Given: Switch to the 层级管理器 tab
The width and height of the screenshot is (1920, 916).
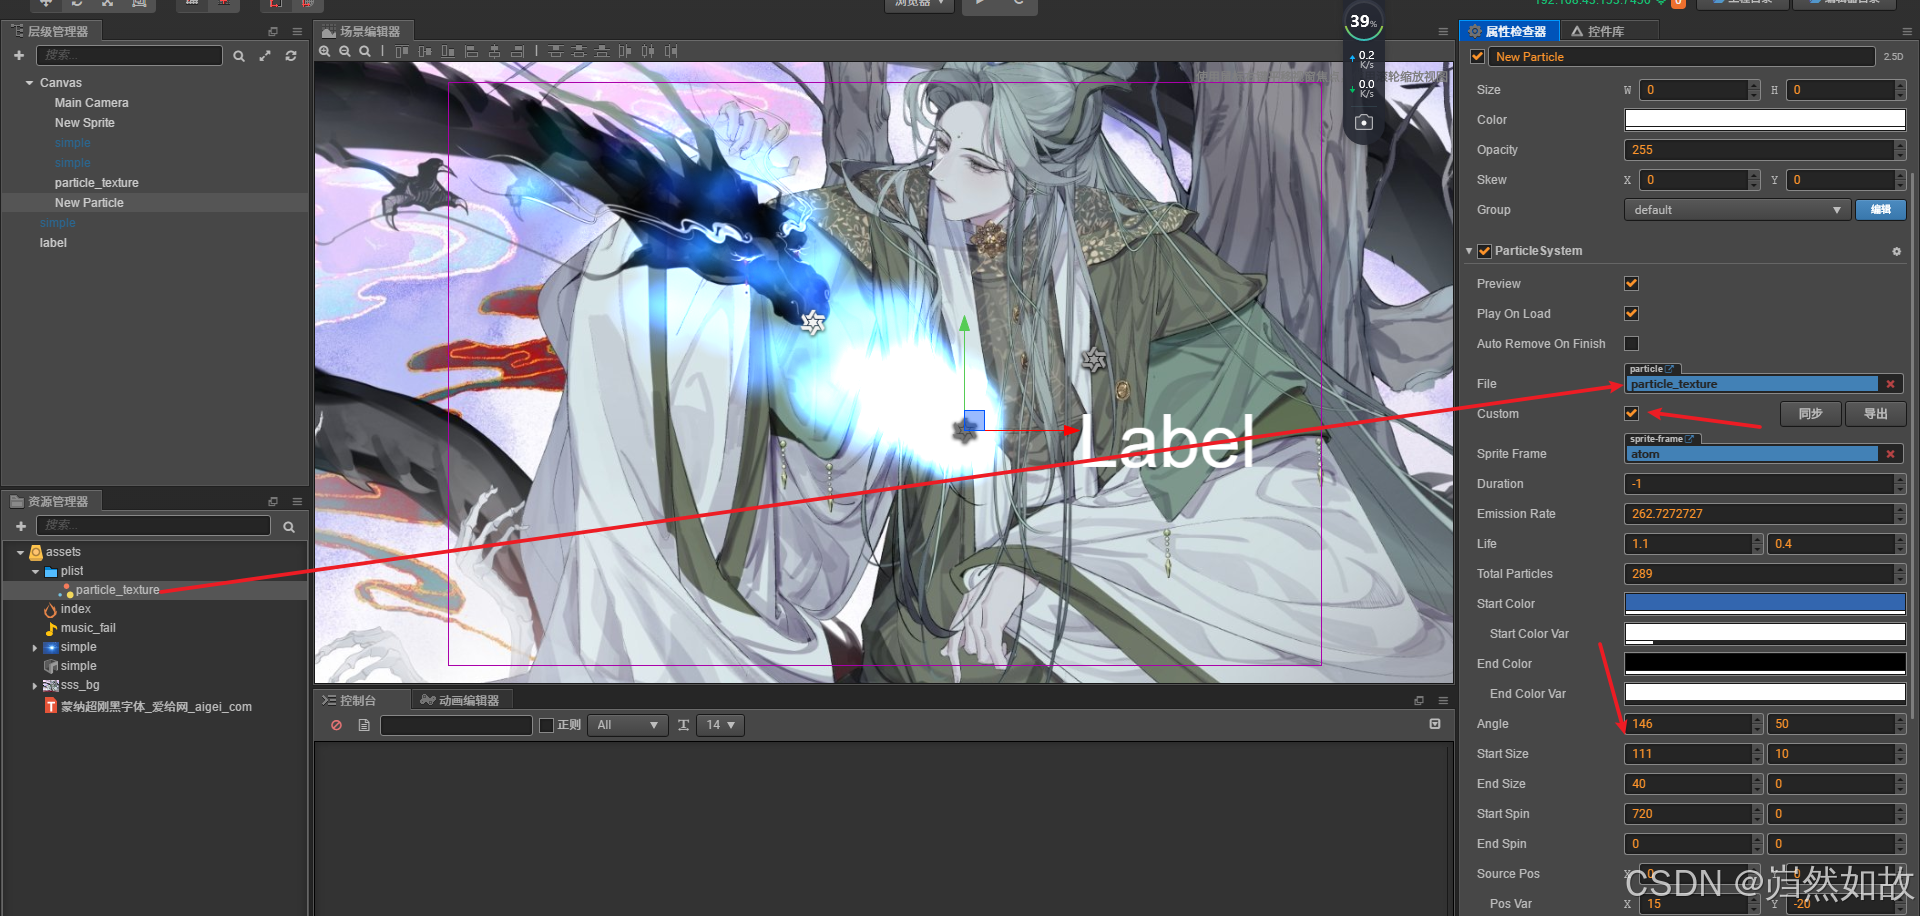Looking at the screenshot, I should pyautogui.click(x=52, y=32).
